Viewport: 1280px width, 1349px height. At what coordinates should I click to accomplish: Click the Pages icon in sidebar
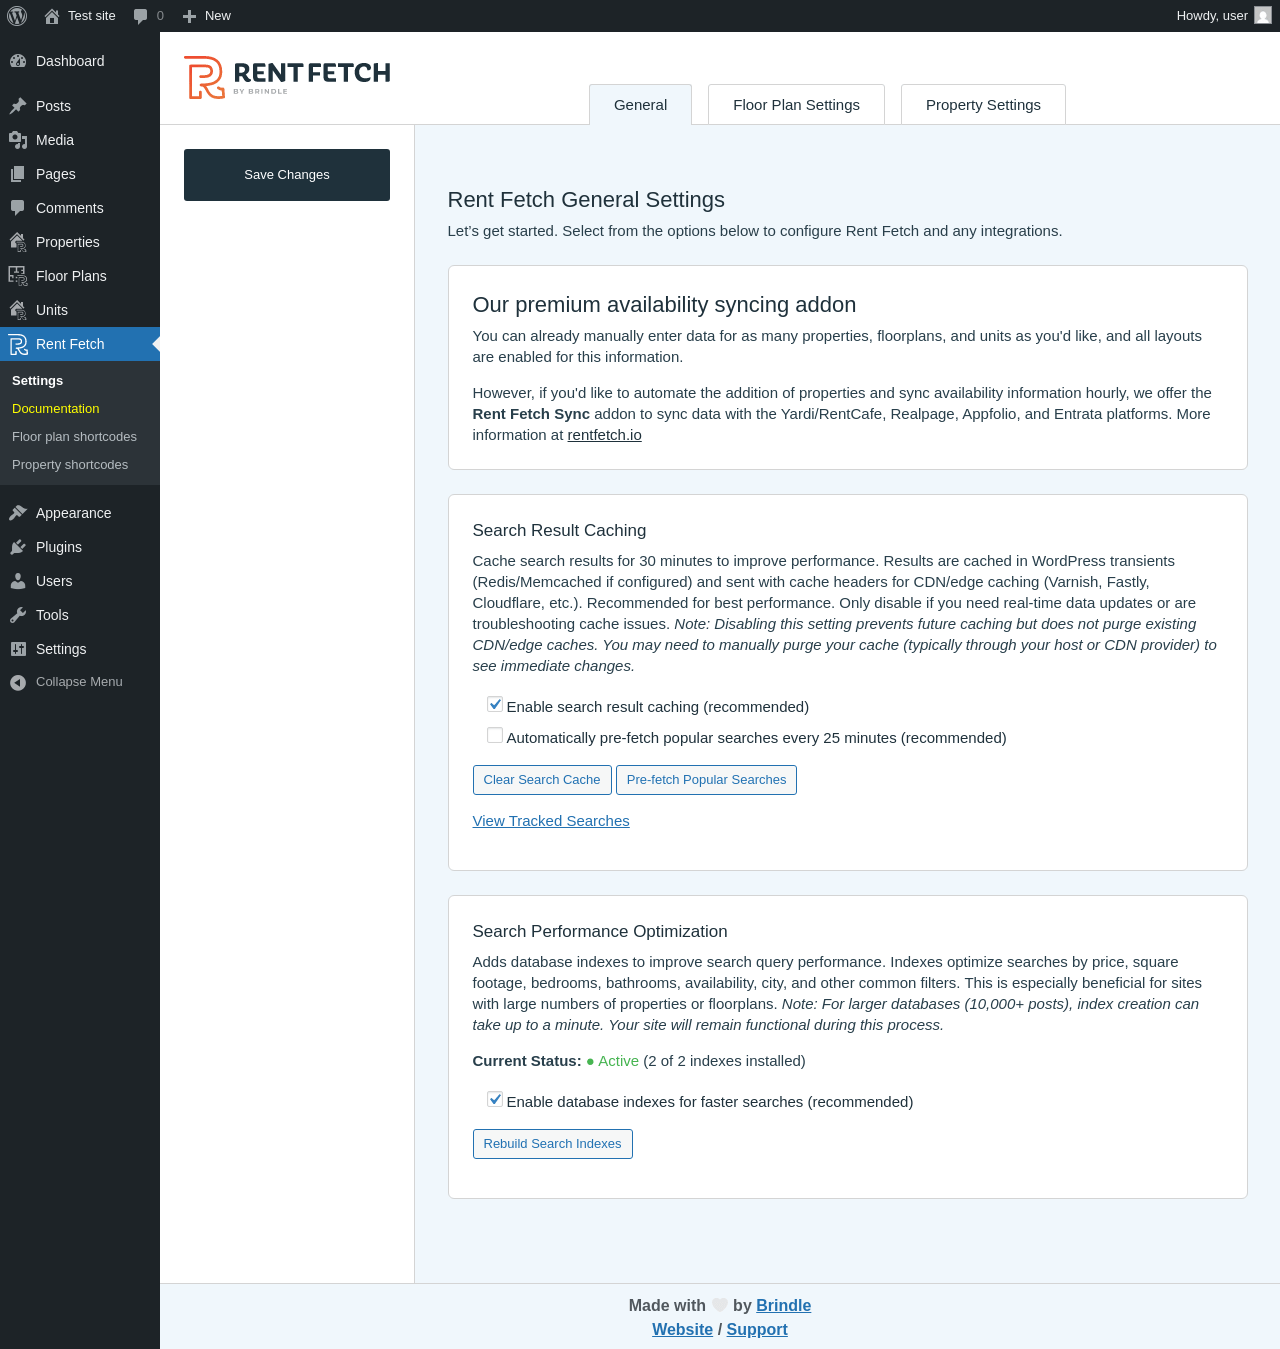[18, 174]
